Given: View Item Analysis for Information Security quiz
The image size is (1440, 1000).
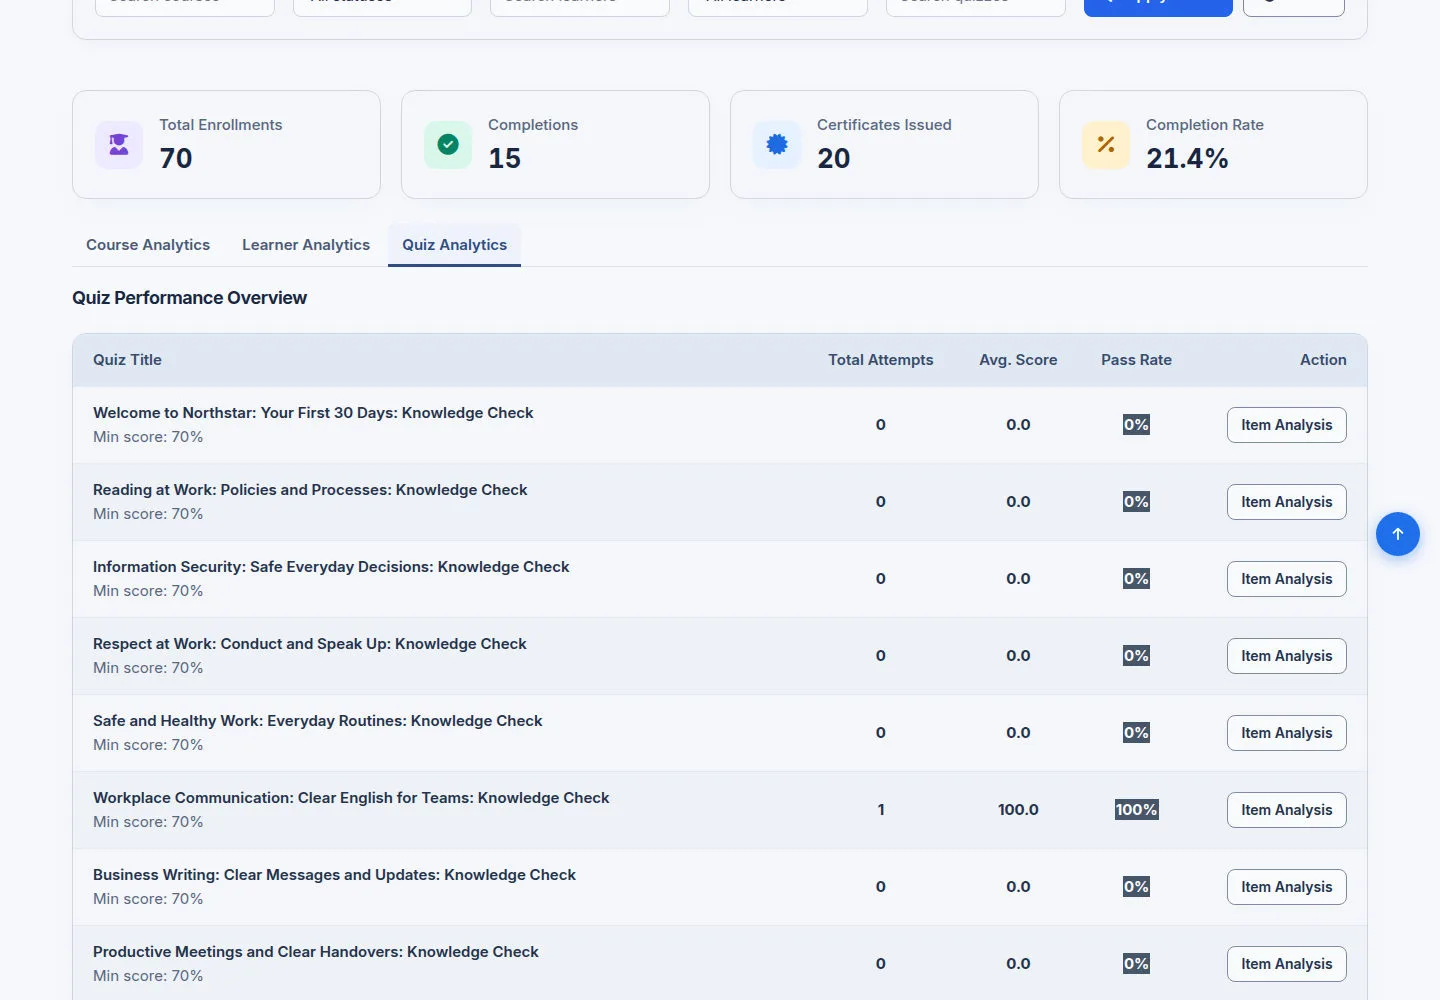Looking at the screenshot, I should 1286,579.
